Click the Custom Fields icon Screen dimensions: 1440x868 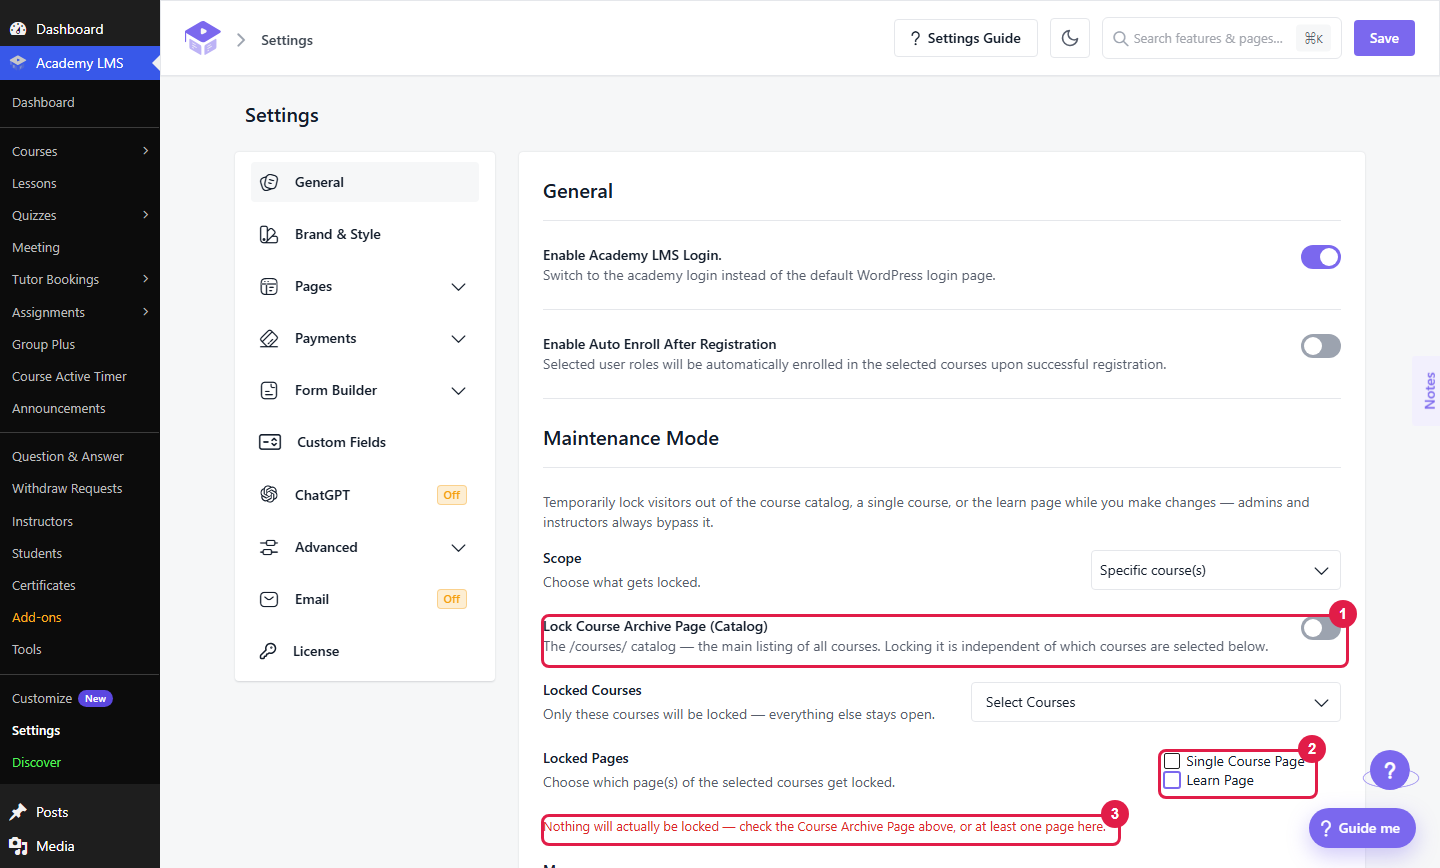point(270,442)
